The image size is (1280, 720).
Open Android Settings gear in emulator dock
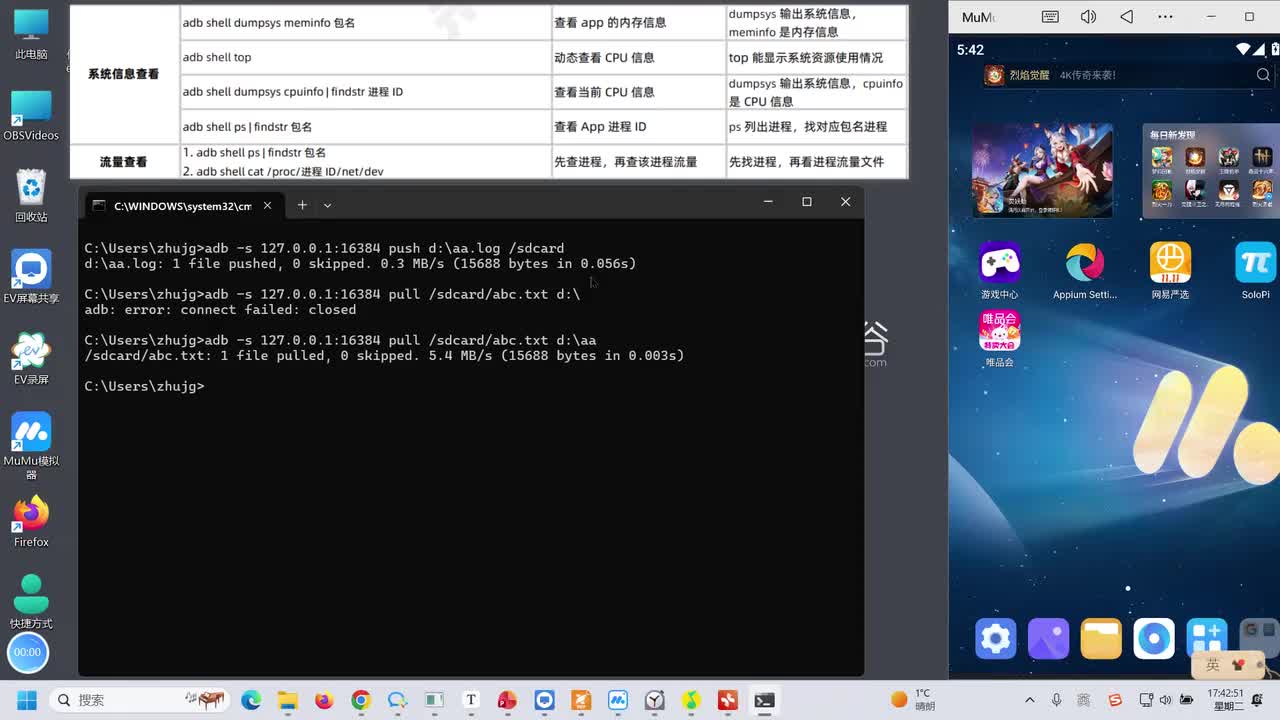point(996,638)
